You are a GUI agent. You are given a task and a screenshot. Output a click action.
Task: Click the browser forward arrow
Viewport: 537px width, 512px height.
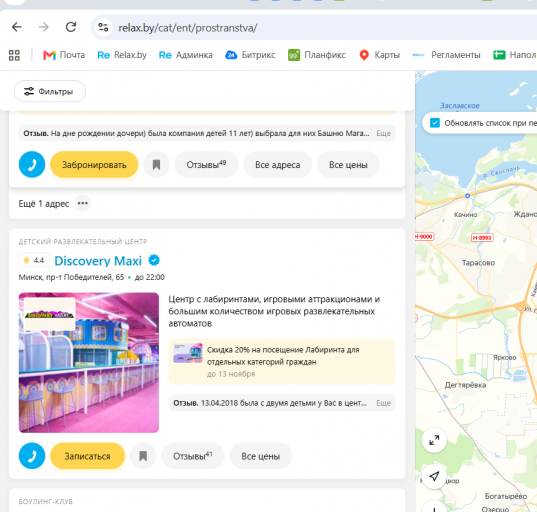43,27
